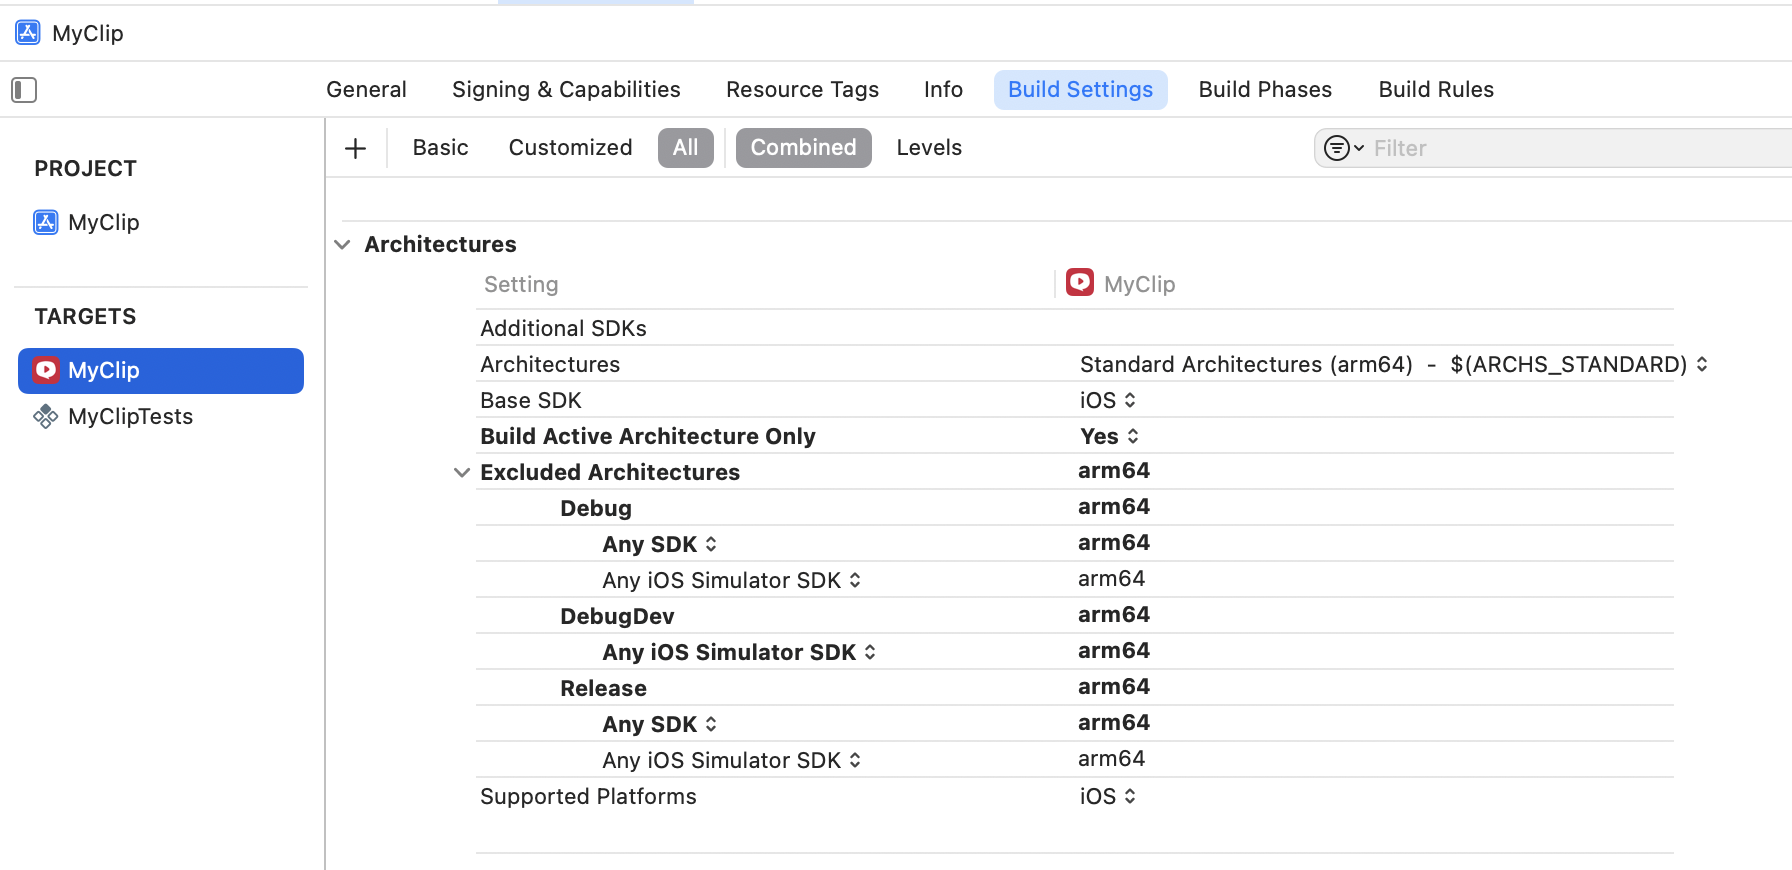Switch to Levels view
Screen dimensions: 1792x870
[929, 148]
